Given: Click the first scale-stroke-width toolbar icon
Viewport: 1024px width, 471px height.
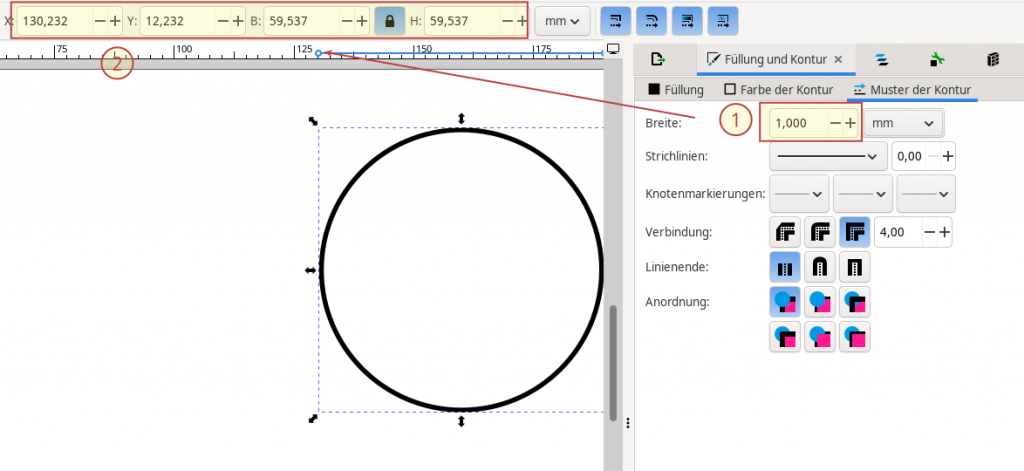Looking at the screenshot, I should coord(612,21).
